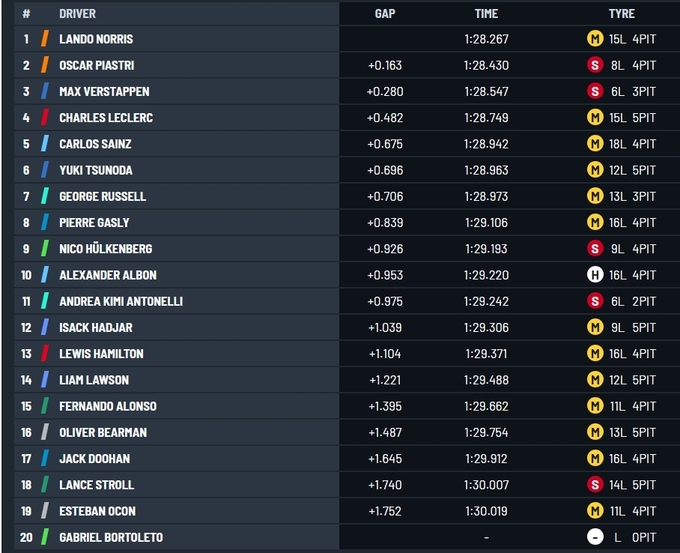Click Fernando Alonso's gap +1.395
Screen dimensions: 680x553
tap(385, 406)
